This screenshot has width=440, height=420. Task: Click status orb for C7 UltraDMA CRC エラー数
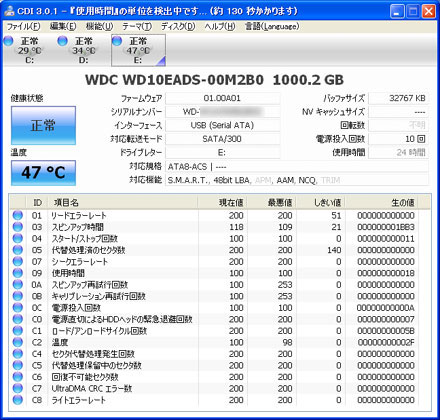(18, 388)
